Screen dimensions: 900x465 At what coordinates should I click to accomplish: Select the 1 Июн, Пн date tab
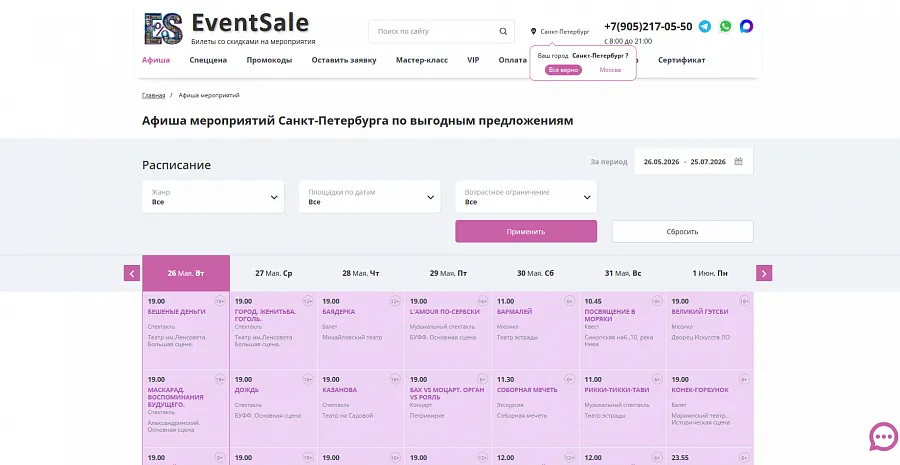coord(710,273)
